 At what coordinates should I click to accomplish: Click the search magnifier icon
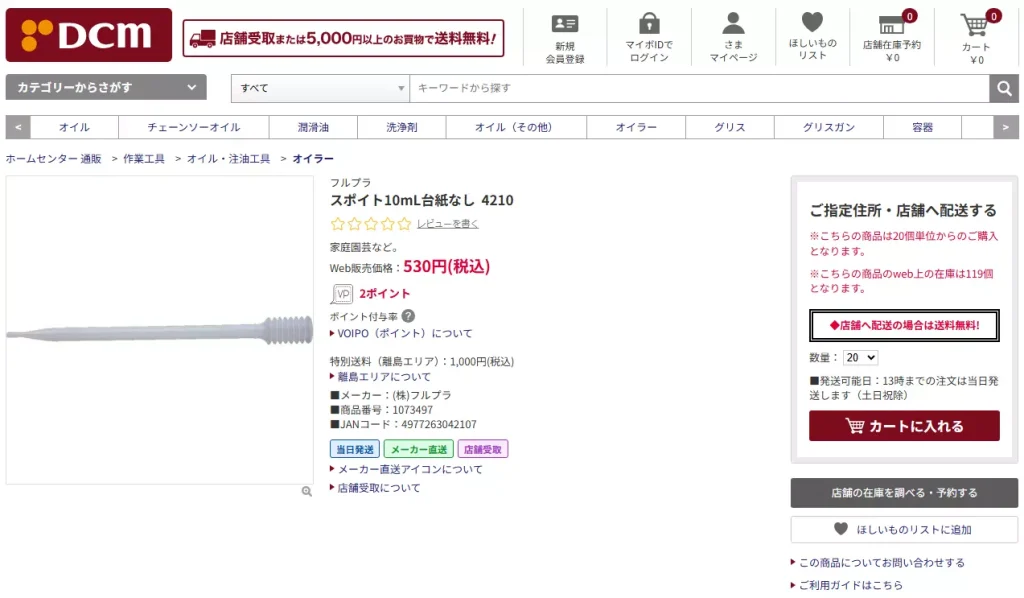pyautogui.click(x=1005, y=88)
